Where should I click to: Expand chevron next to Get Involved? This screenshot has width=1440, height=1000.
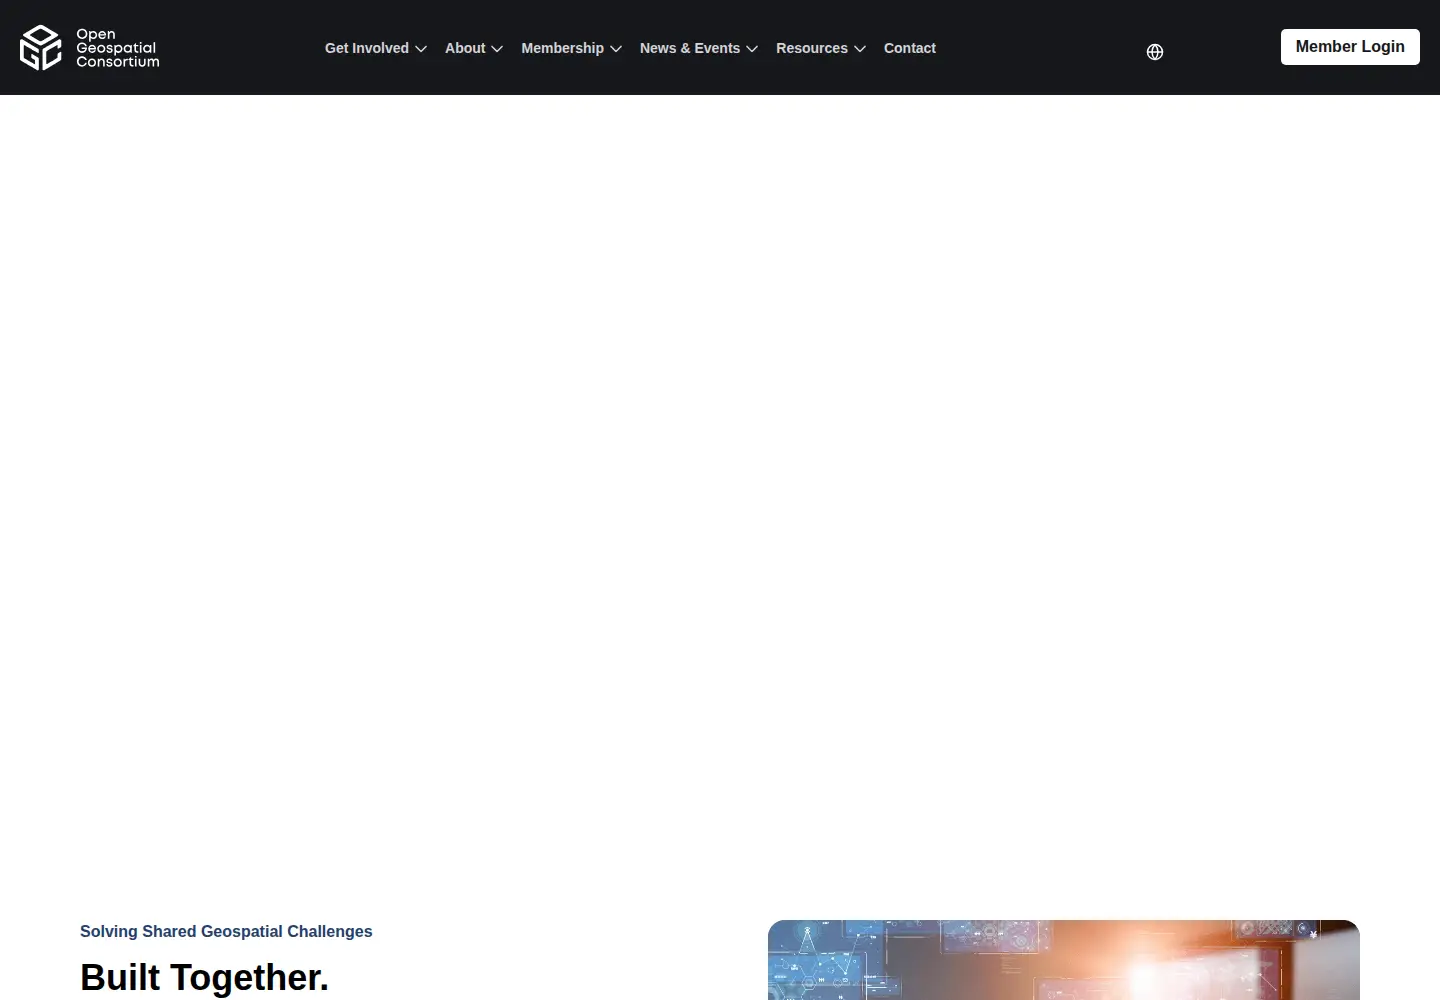(x=421, y=49)
